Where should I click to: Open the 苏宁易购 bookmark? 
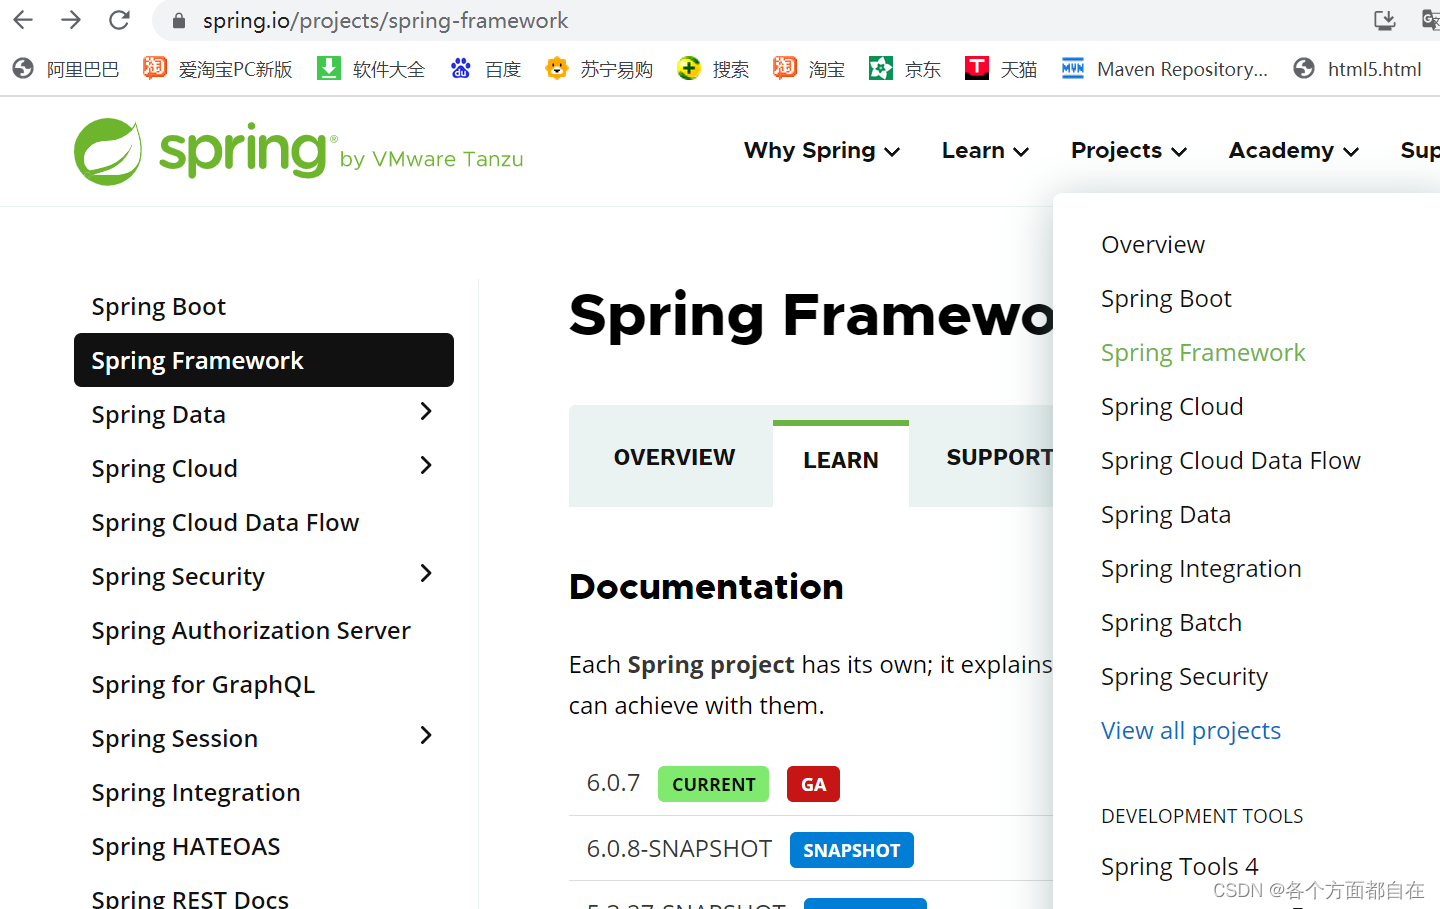pos(599,69)
